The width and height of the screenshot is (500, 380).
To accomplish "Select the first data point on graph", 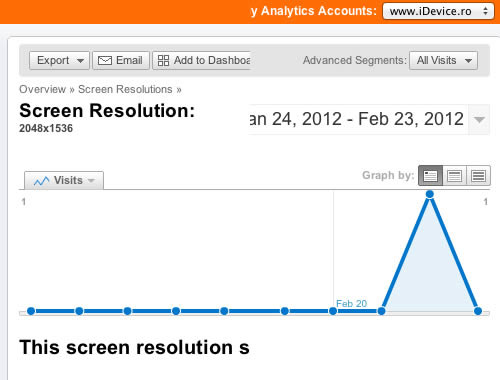I will click(31, 311).
